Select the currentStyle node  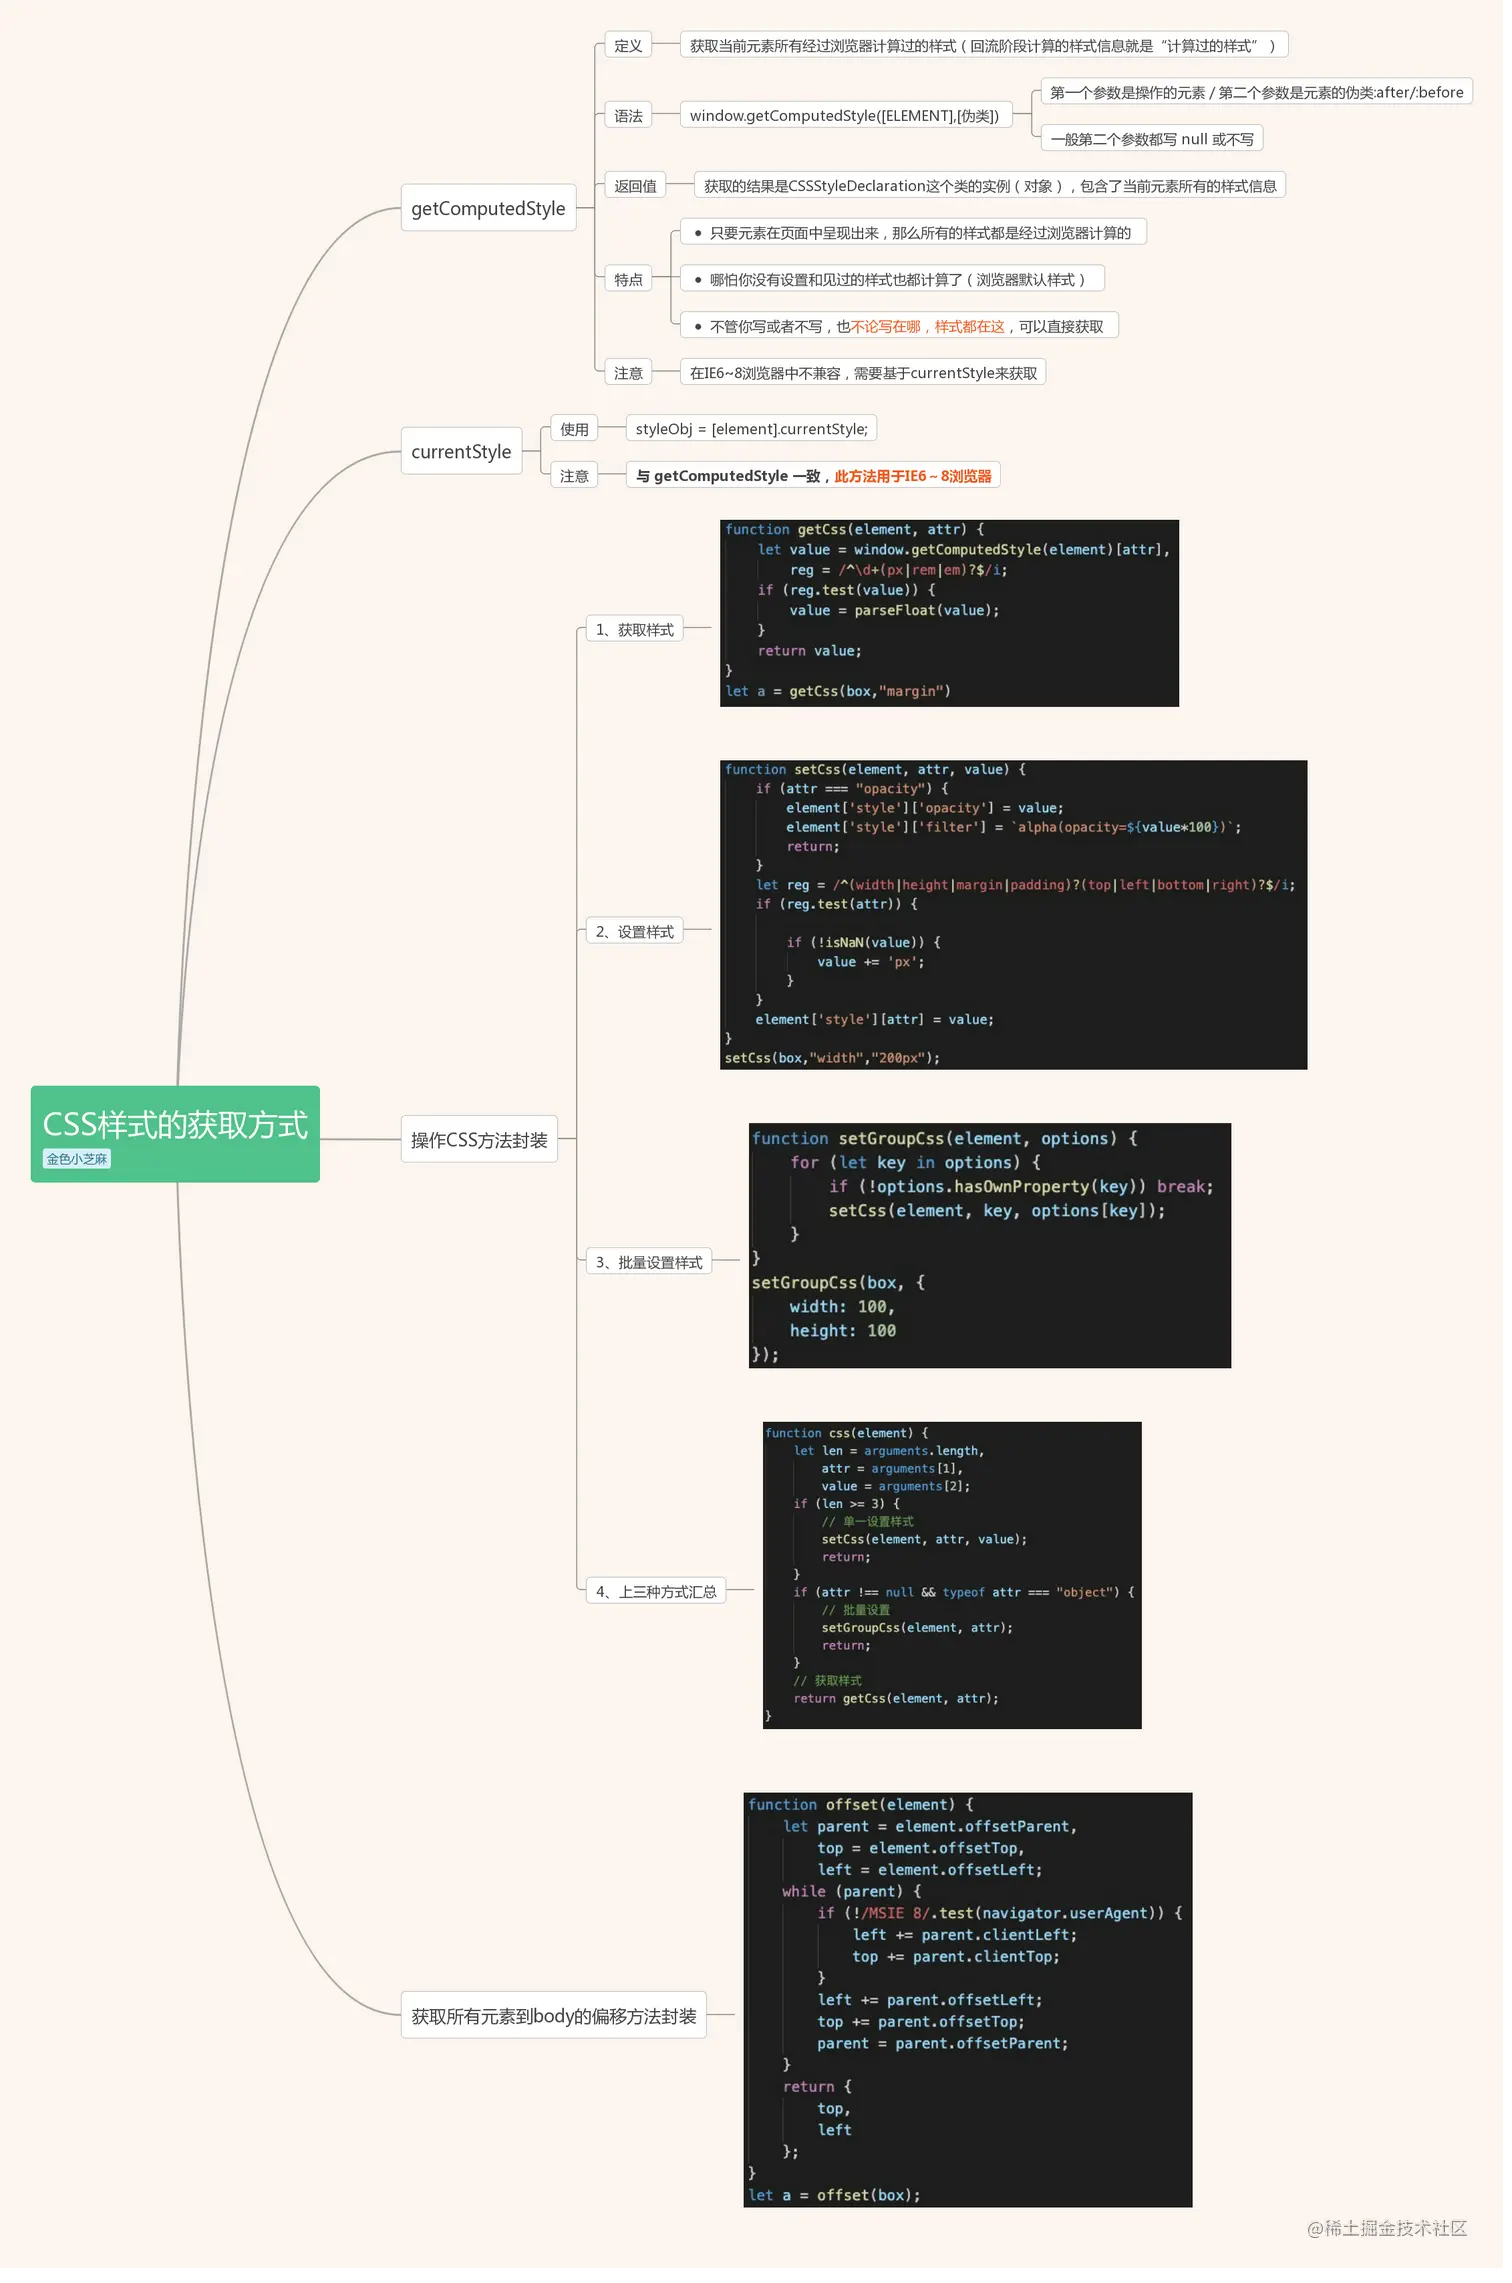click(x=464, y=454)
